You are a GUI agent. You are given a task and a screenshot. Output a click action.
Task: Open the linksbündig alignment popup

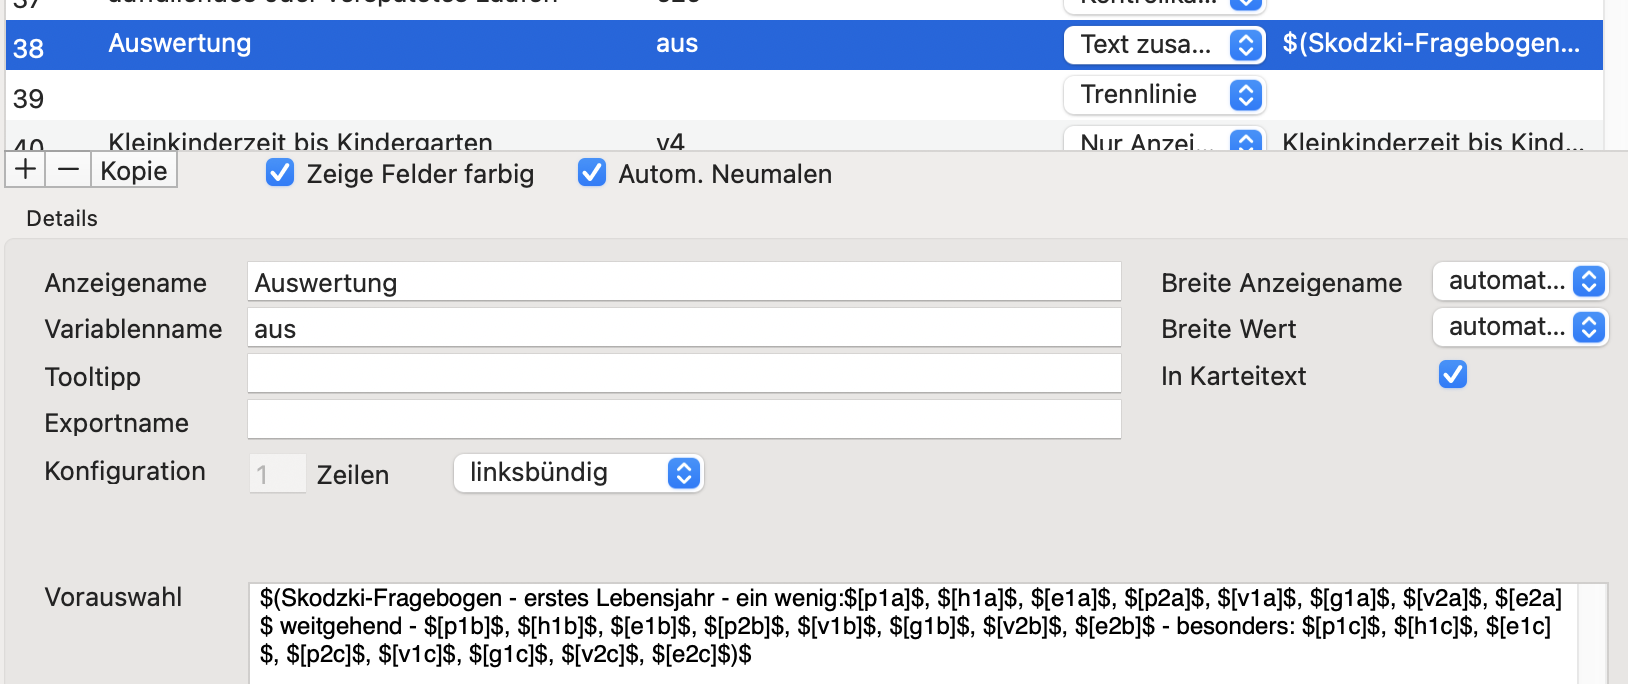coord(579,473)
